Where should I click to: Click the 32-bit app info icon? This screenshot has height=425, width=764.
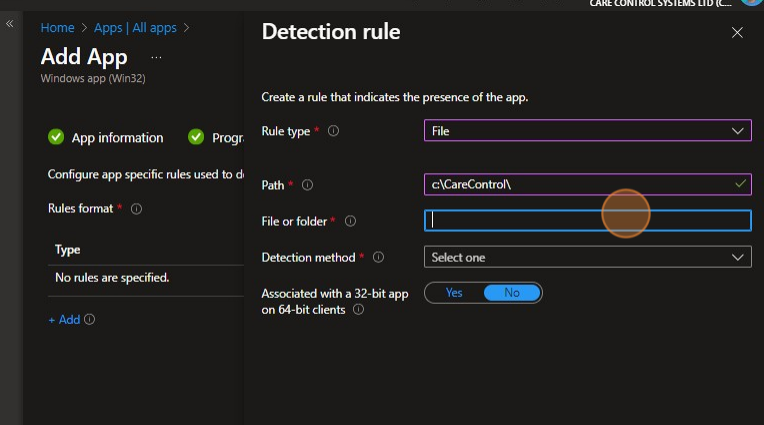[x=358, y=310]
